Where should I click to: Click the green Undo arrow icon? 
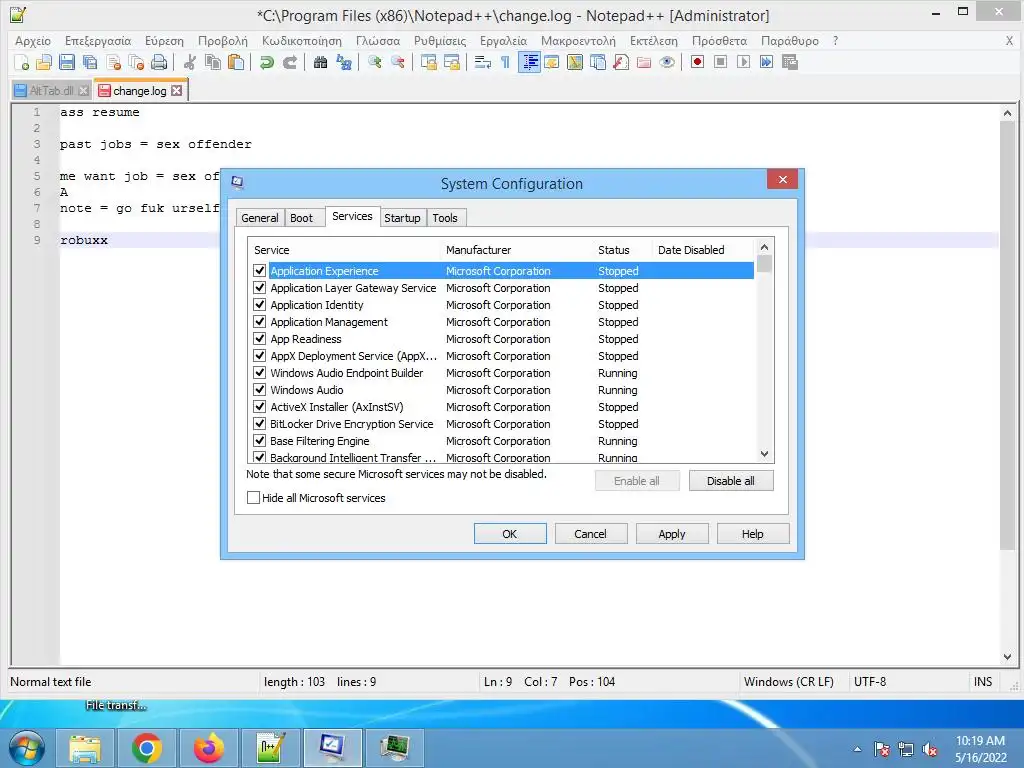pos(266,62)
